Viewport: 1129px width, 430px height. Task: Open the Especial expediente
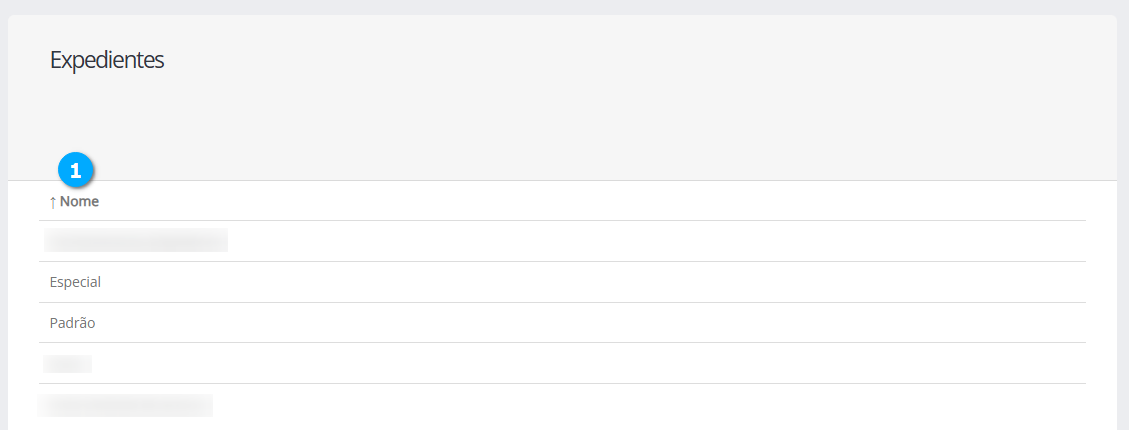[x=75, y=282]
